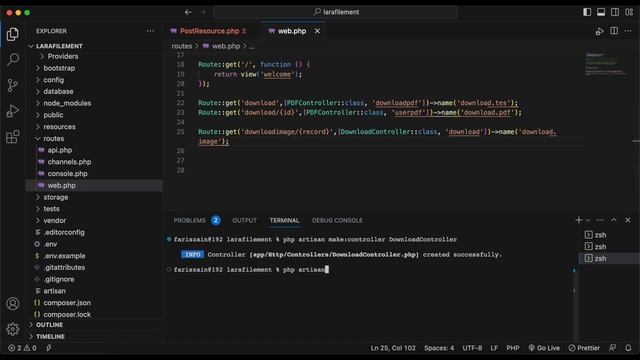
Task: Click the larafilement command center search box
Action: (336, 12)
